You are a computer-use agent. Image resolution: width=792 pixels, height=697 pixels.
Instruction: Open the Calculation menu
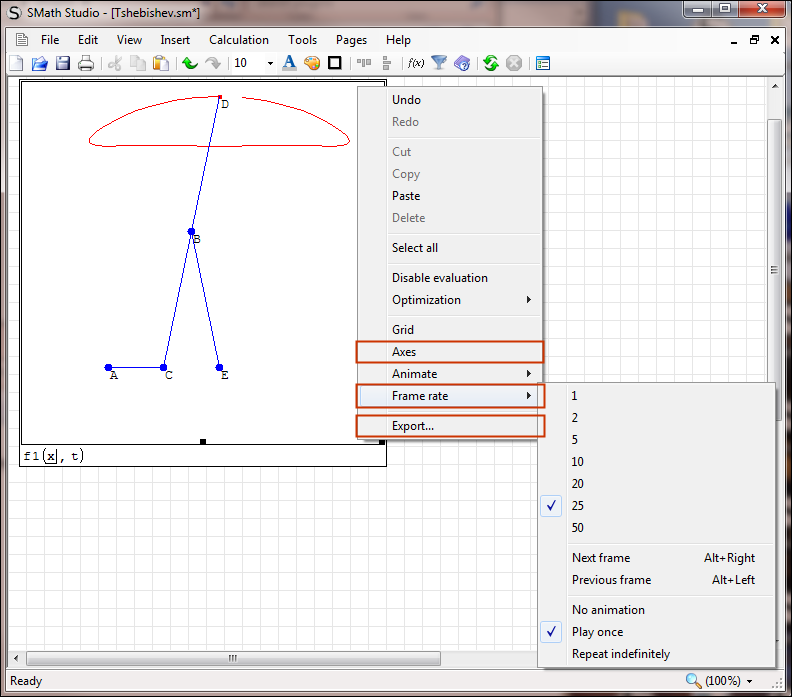tap(238, 40)
